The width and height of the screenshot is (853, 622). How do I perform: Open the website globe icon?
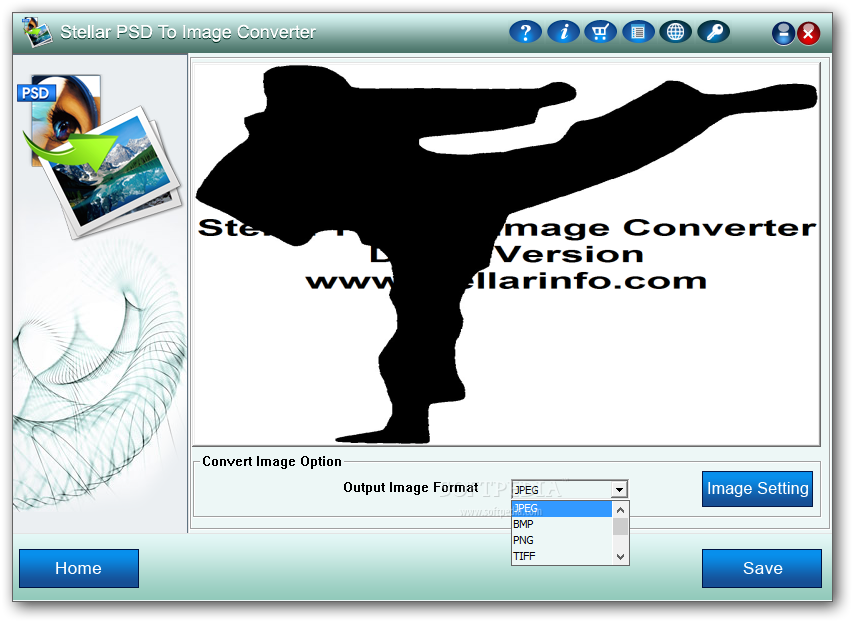pyautogui.click(x=675, y=32)
